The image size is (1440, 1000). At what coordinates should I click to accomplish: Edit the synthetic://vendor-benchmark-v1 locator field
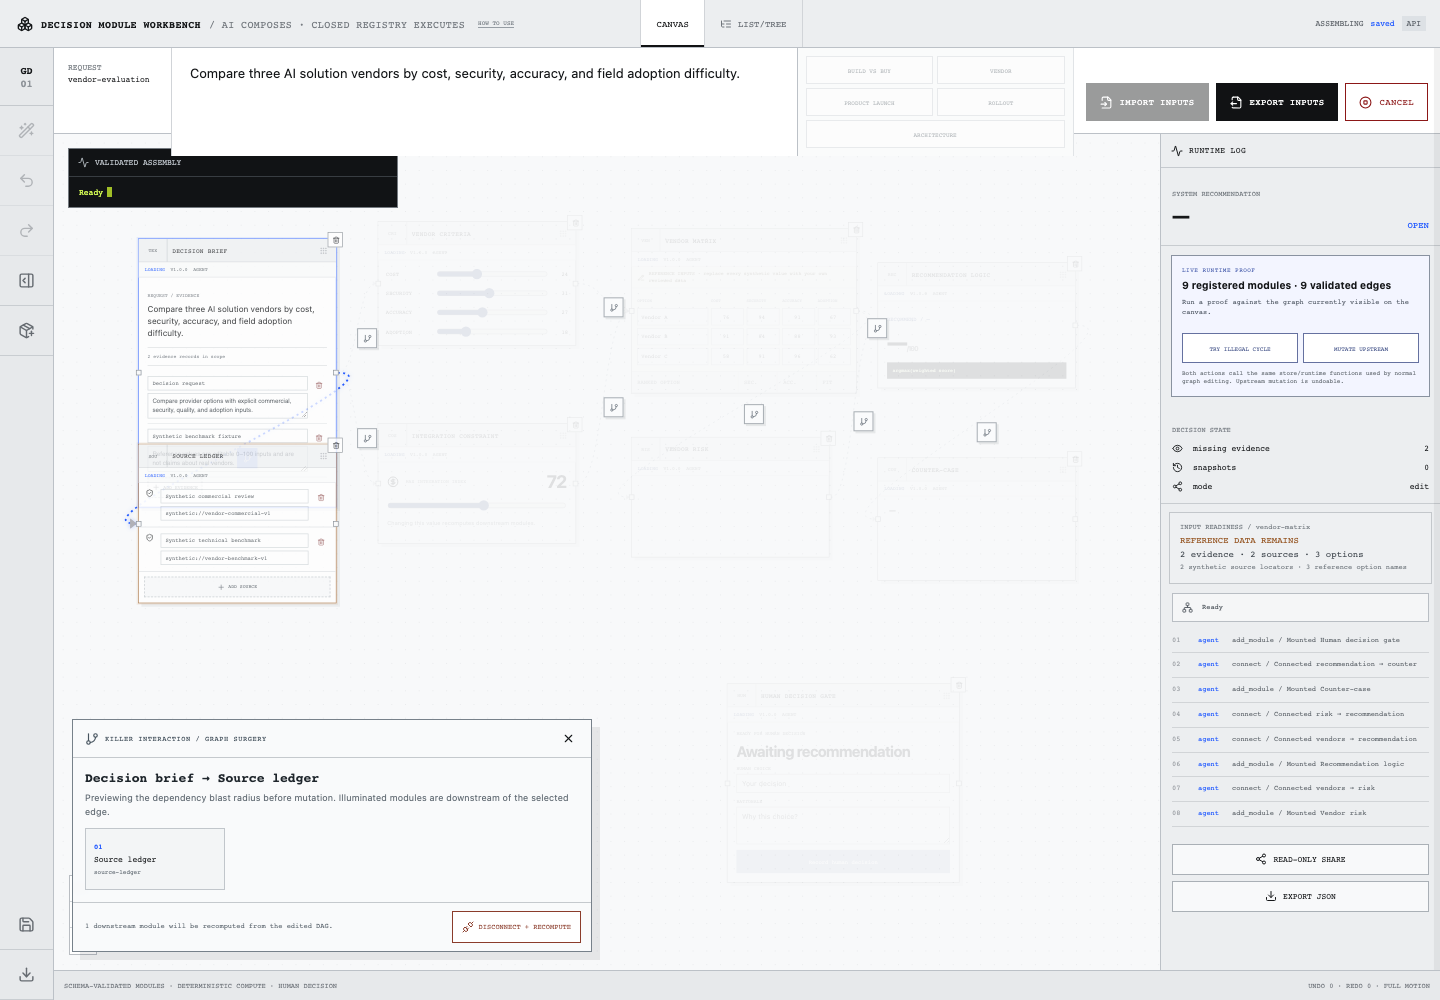[234, 558]
